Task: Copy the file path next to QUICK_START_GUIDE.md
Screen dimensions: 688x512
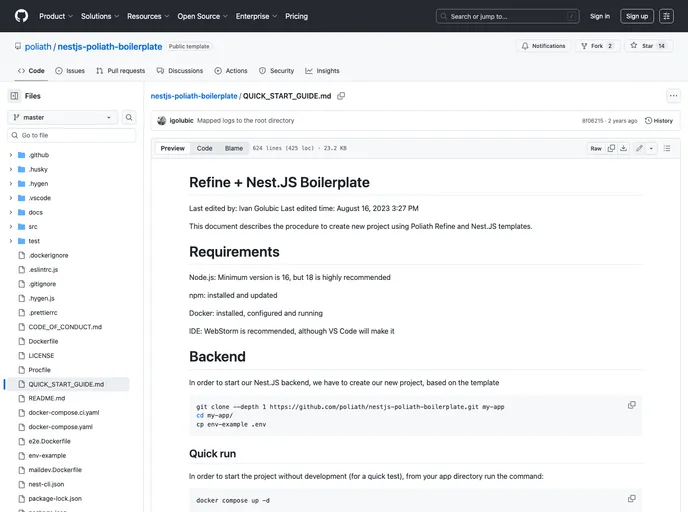Action: [x=341, y=96]
